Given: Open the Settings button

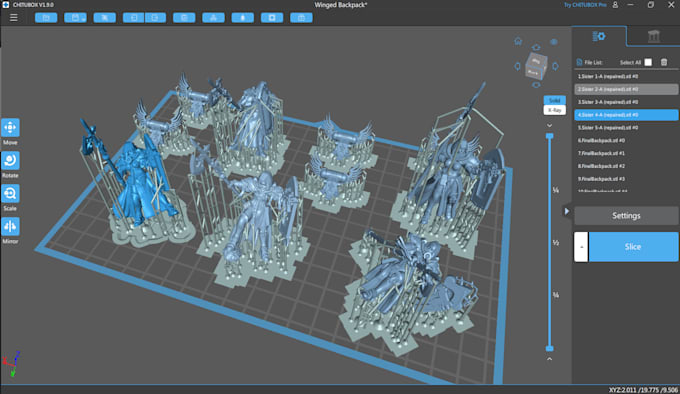Looking at the screenshot, I should [x=626, y=215].
